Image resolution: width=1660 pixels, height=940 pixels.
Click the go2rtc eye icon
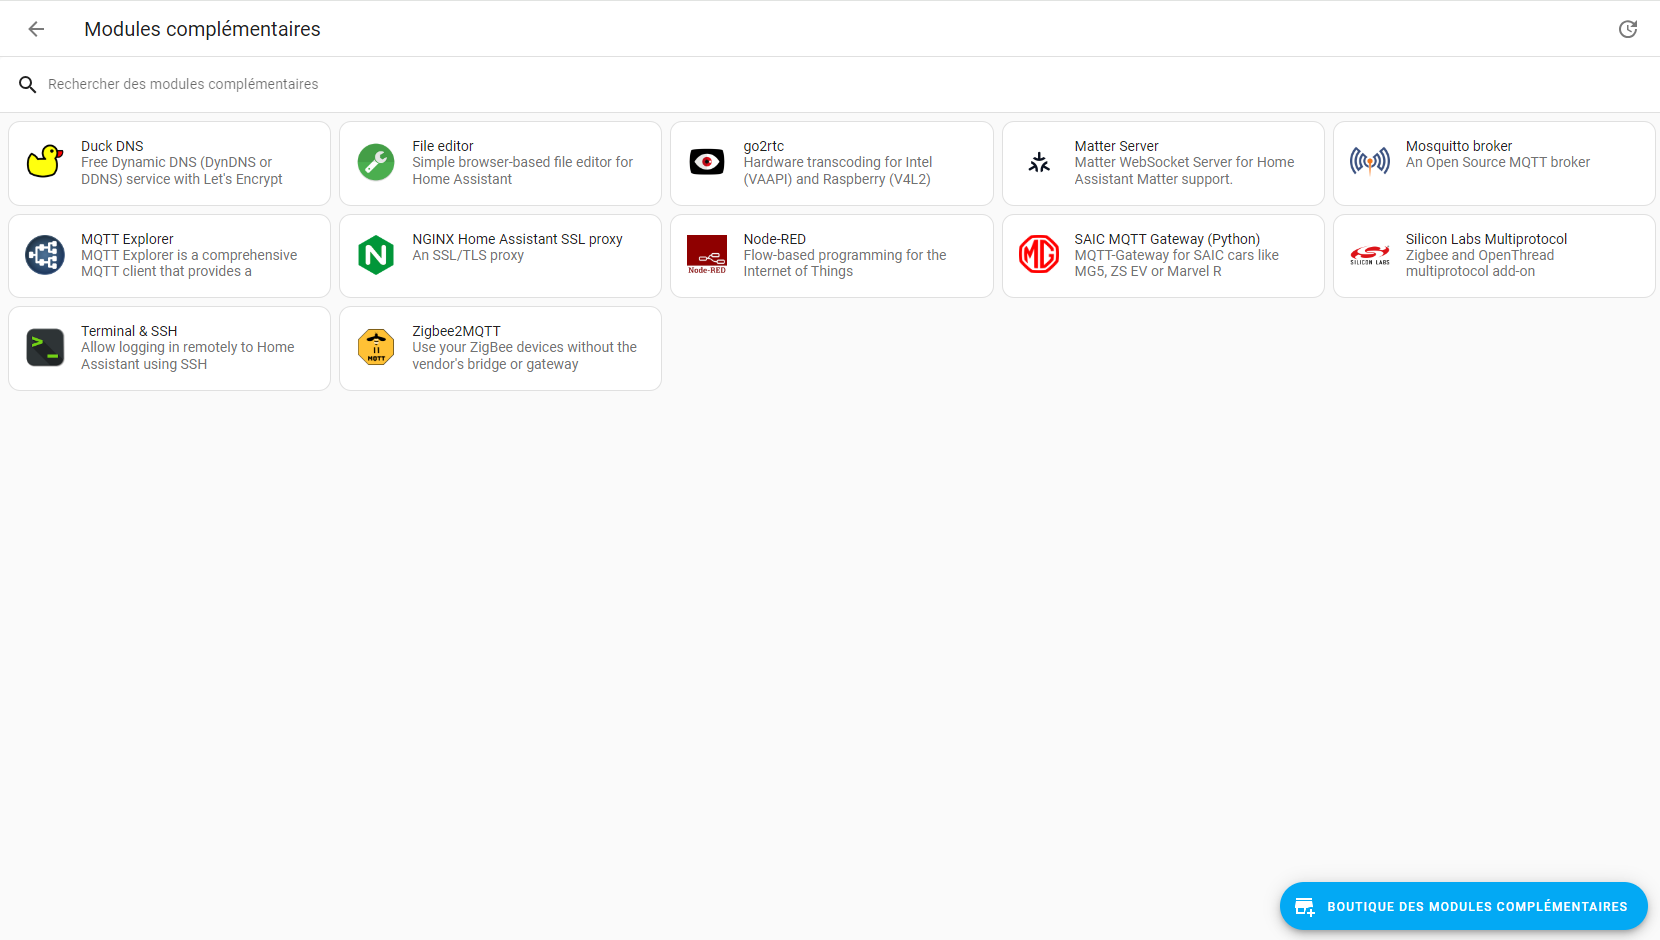[707, 162]
